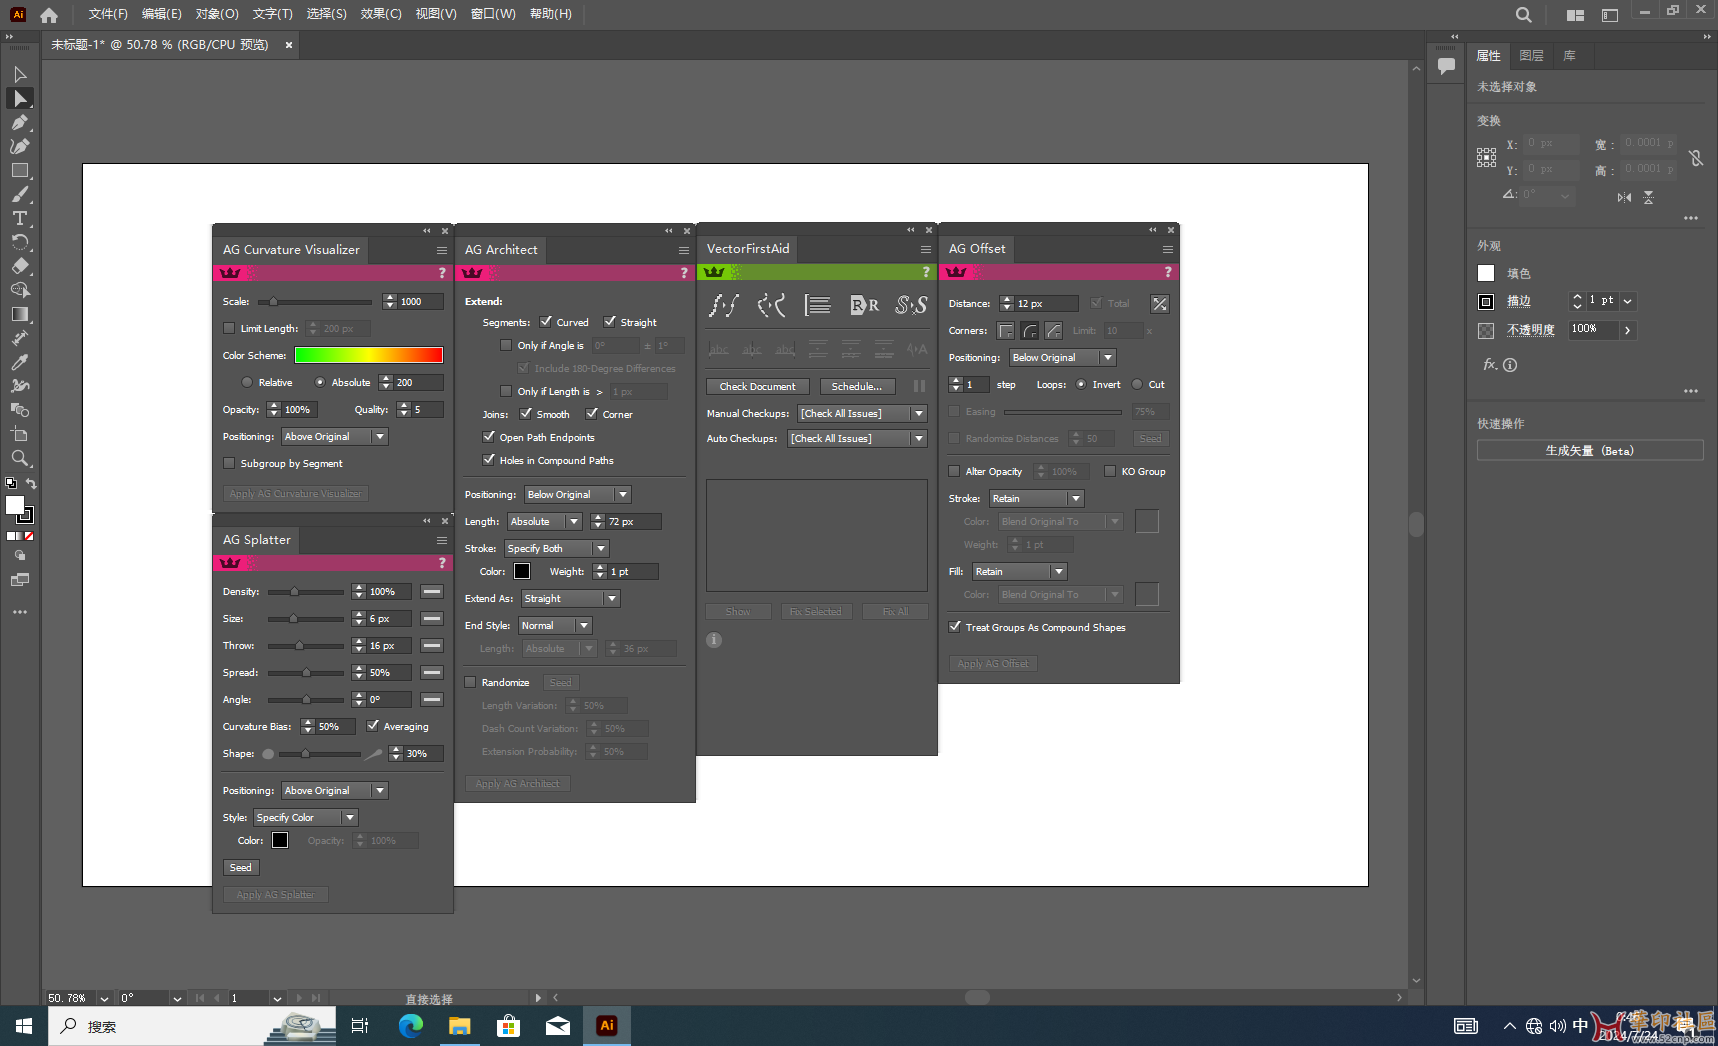
Task: Click Seed button in AG Splatter
Action: (241, 868)
